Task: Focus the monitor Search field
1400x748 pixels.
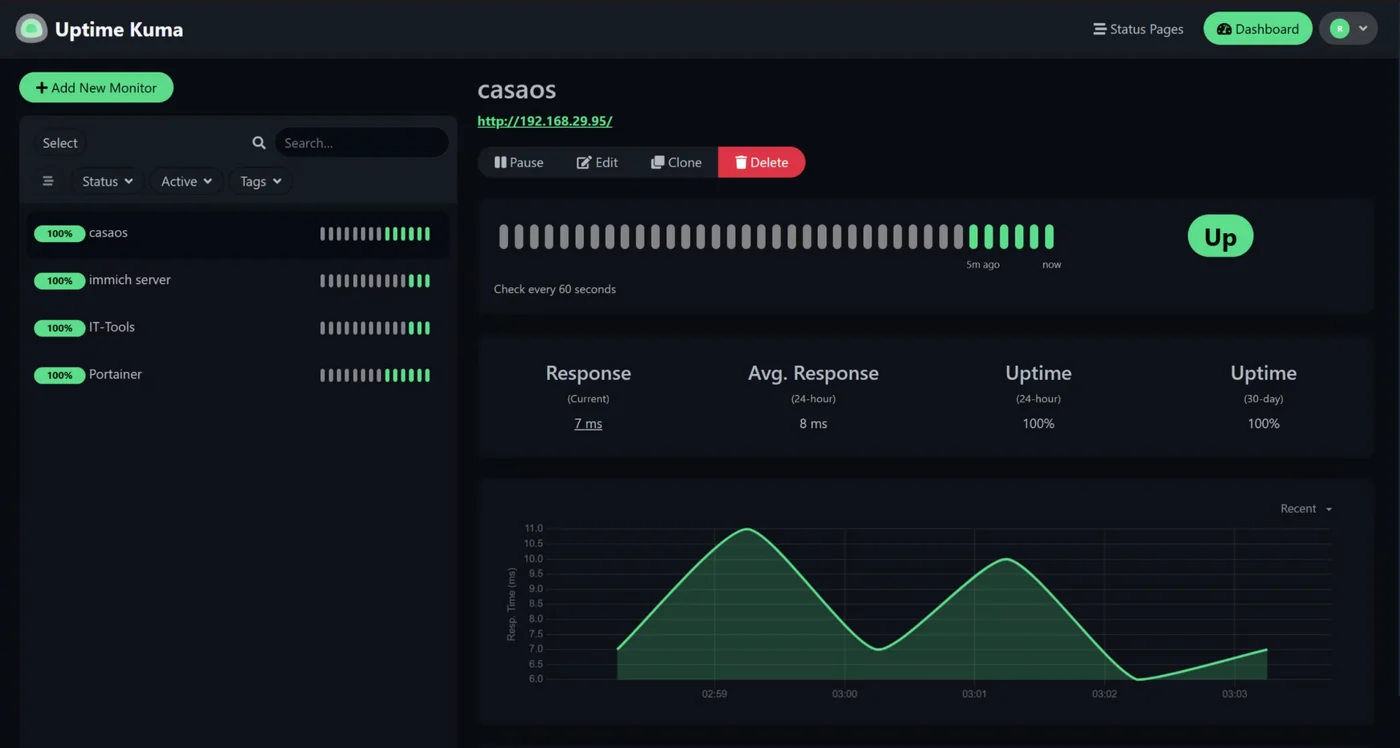Action: tap(361, 143)
